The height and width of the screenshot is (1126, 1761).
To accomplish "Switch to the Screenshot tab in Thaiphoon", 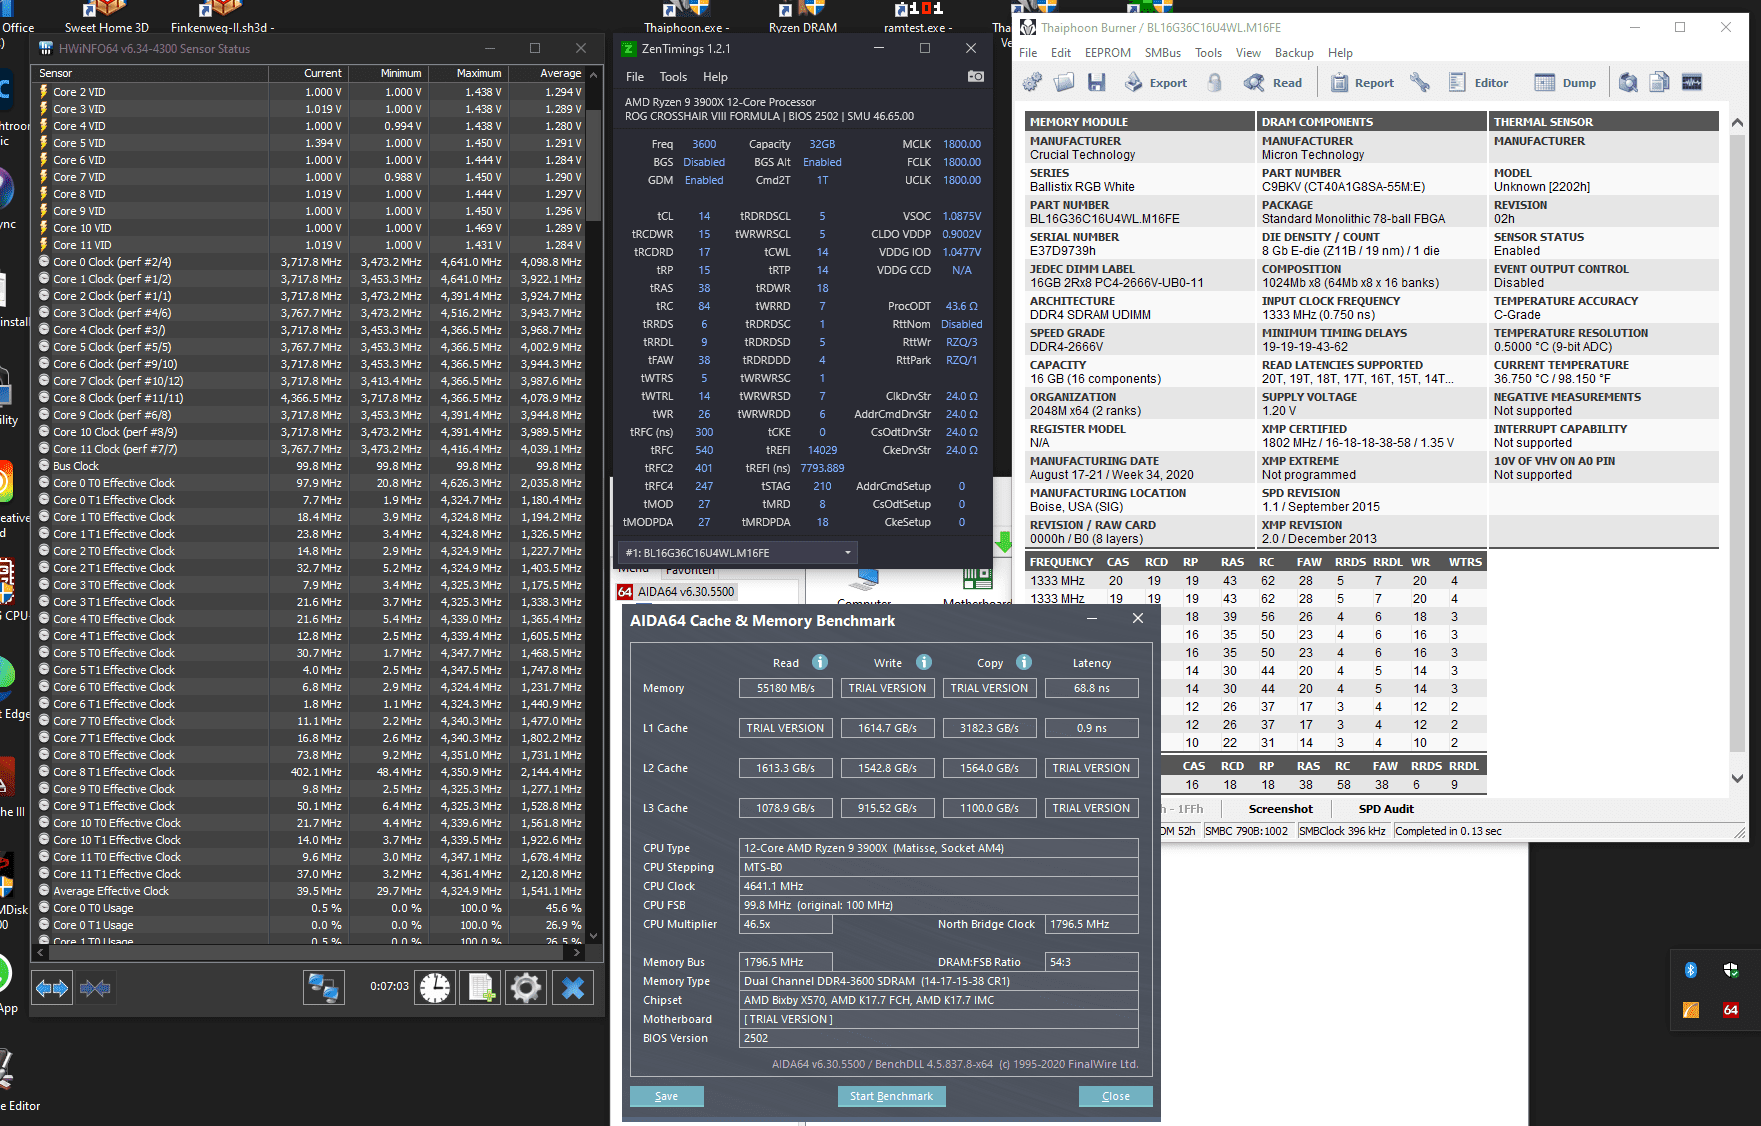I will 1280,808.
